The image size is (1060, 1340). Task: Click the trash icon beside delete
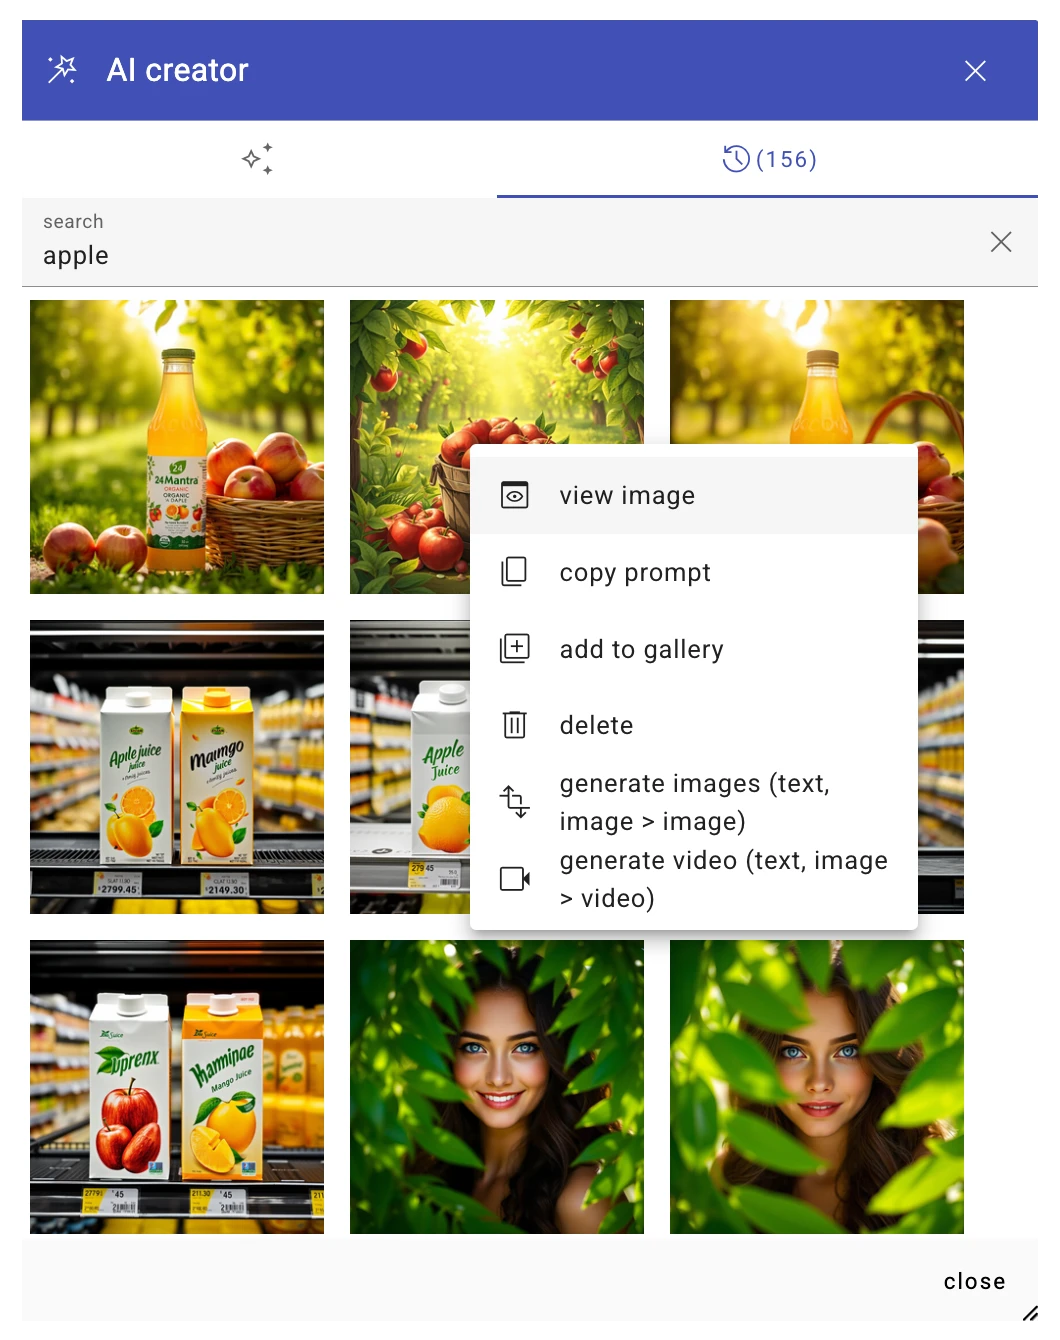[514, 724]
